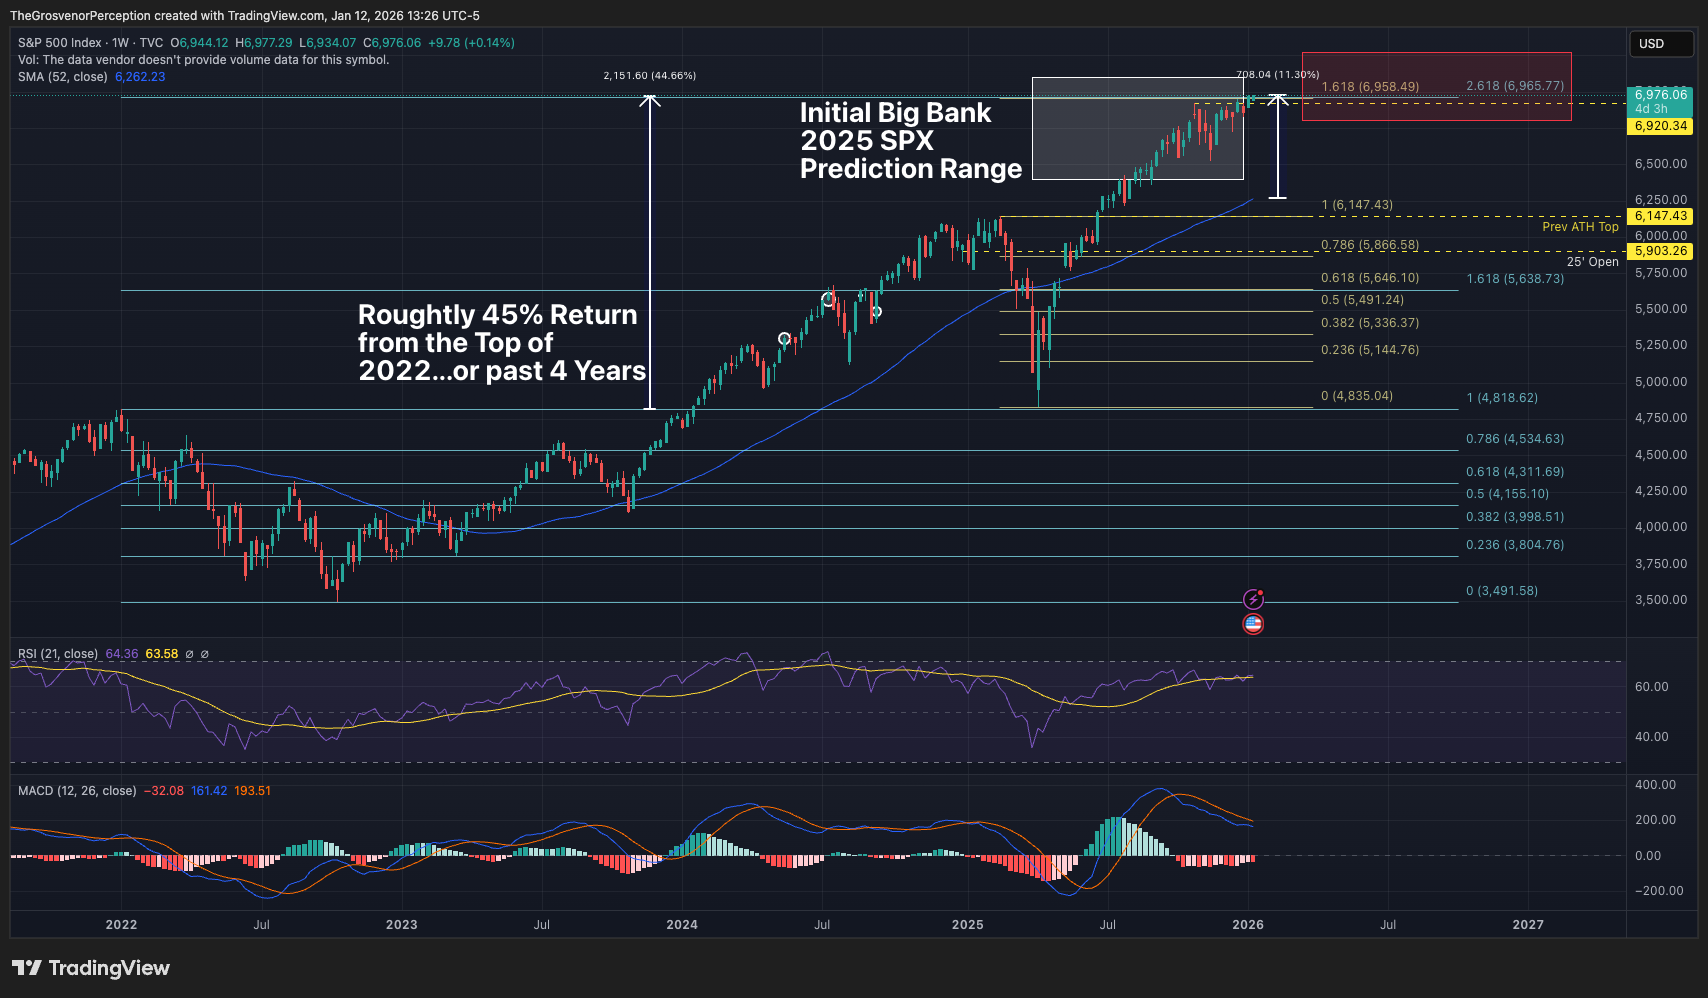Click the 2024 label on the time axis
Screen dimensions: 1708x998
682,924
